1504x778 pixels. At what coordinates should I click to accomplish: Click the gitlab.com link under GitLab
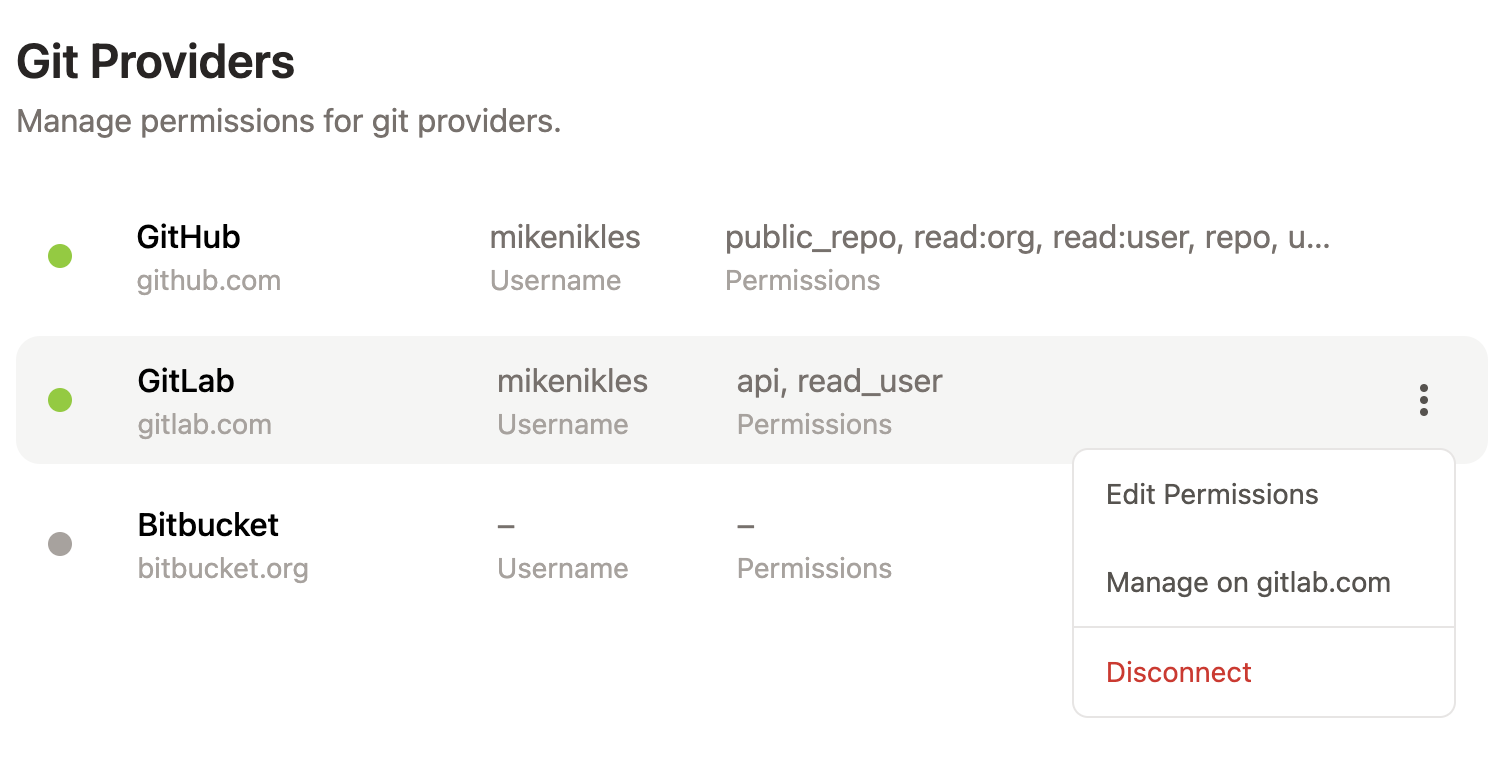(204, 424)
